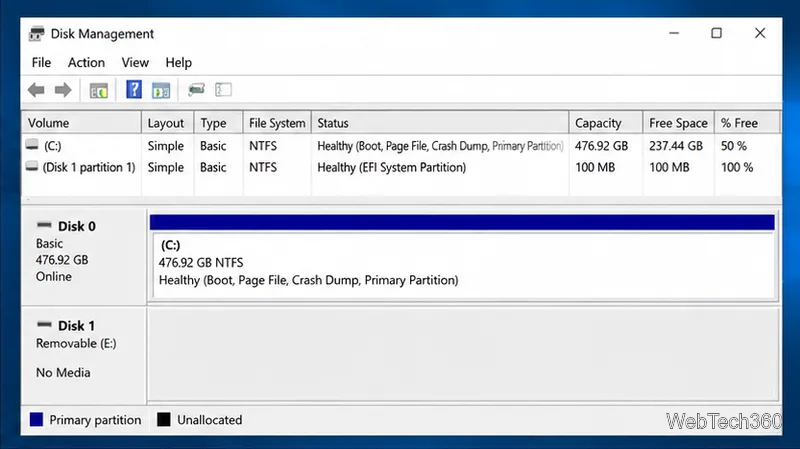
Task: Click the Healthy (EFI System Partition) status
Action: 391,167
